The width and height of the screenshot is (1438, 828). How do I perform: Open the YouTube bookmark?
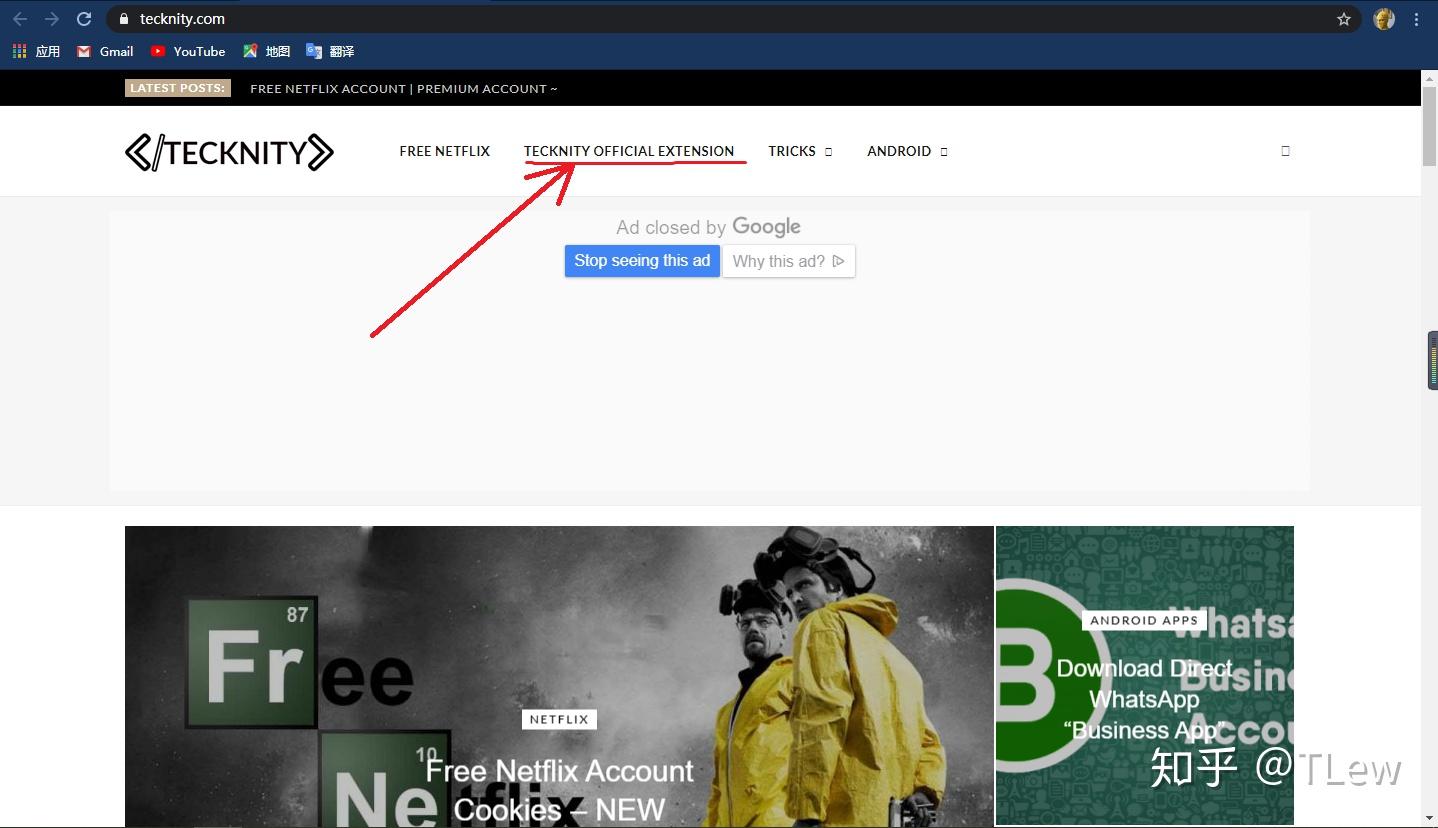pyautogui.click(x=188, y=51)
